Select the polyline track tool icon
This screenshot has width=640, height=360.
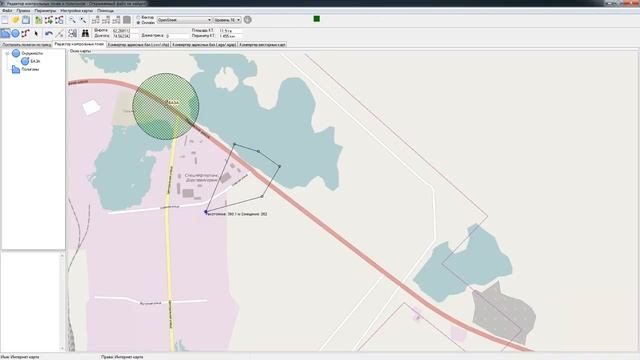26,33
